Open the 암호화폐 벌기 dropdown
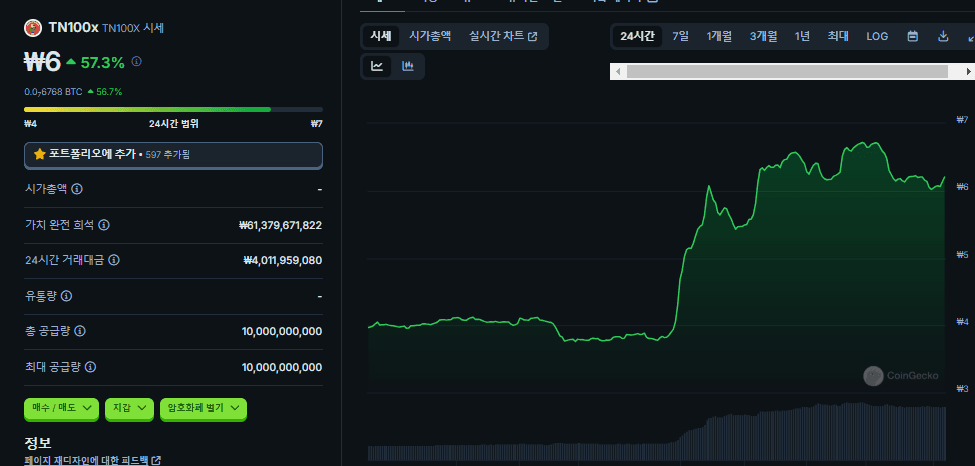 [202, 408]
